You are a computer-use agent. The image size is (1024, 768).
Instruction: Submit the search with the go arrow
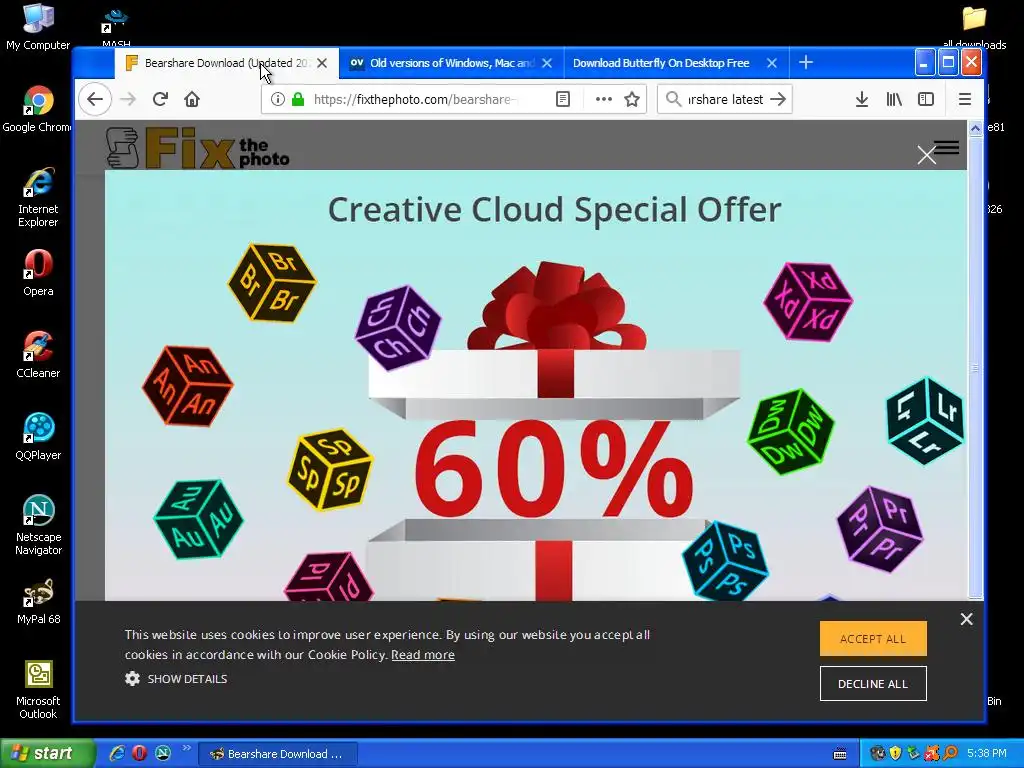click(x=778, y=99)
